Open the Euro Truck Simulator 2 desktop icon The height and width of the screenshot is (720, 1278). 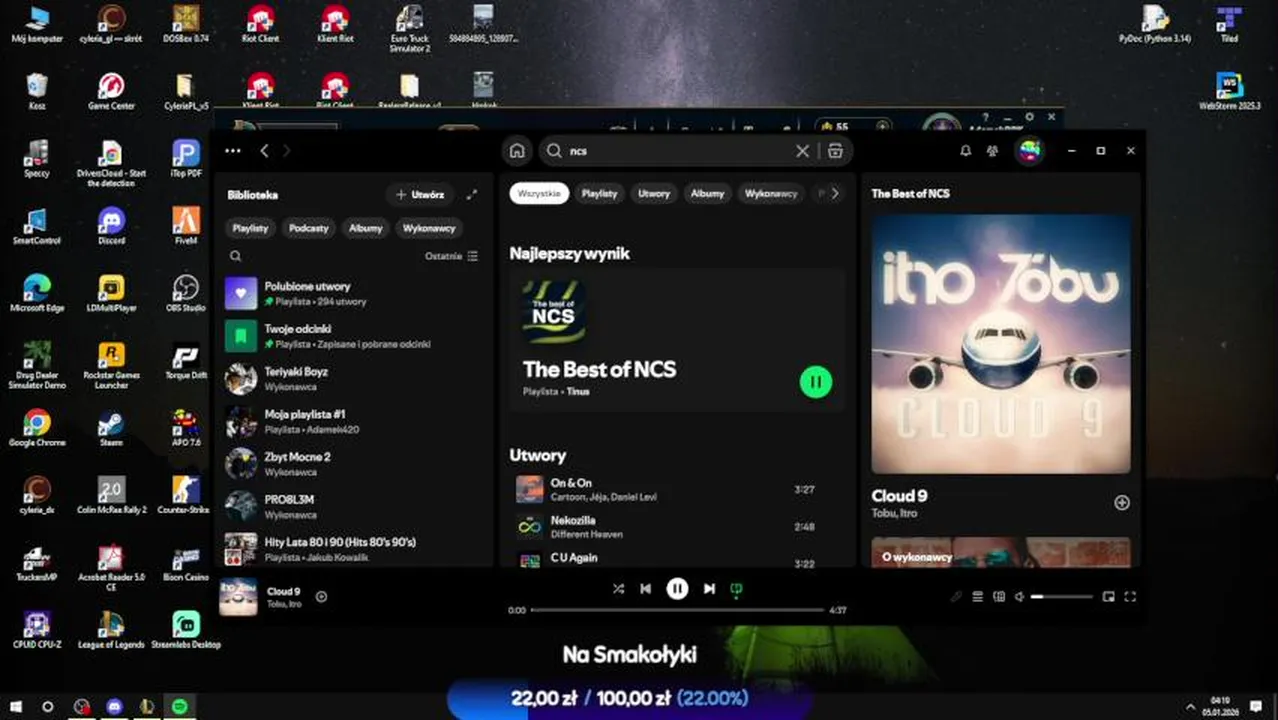pos(410,29)
